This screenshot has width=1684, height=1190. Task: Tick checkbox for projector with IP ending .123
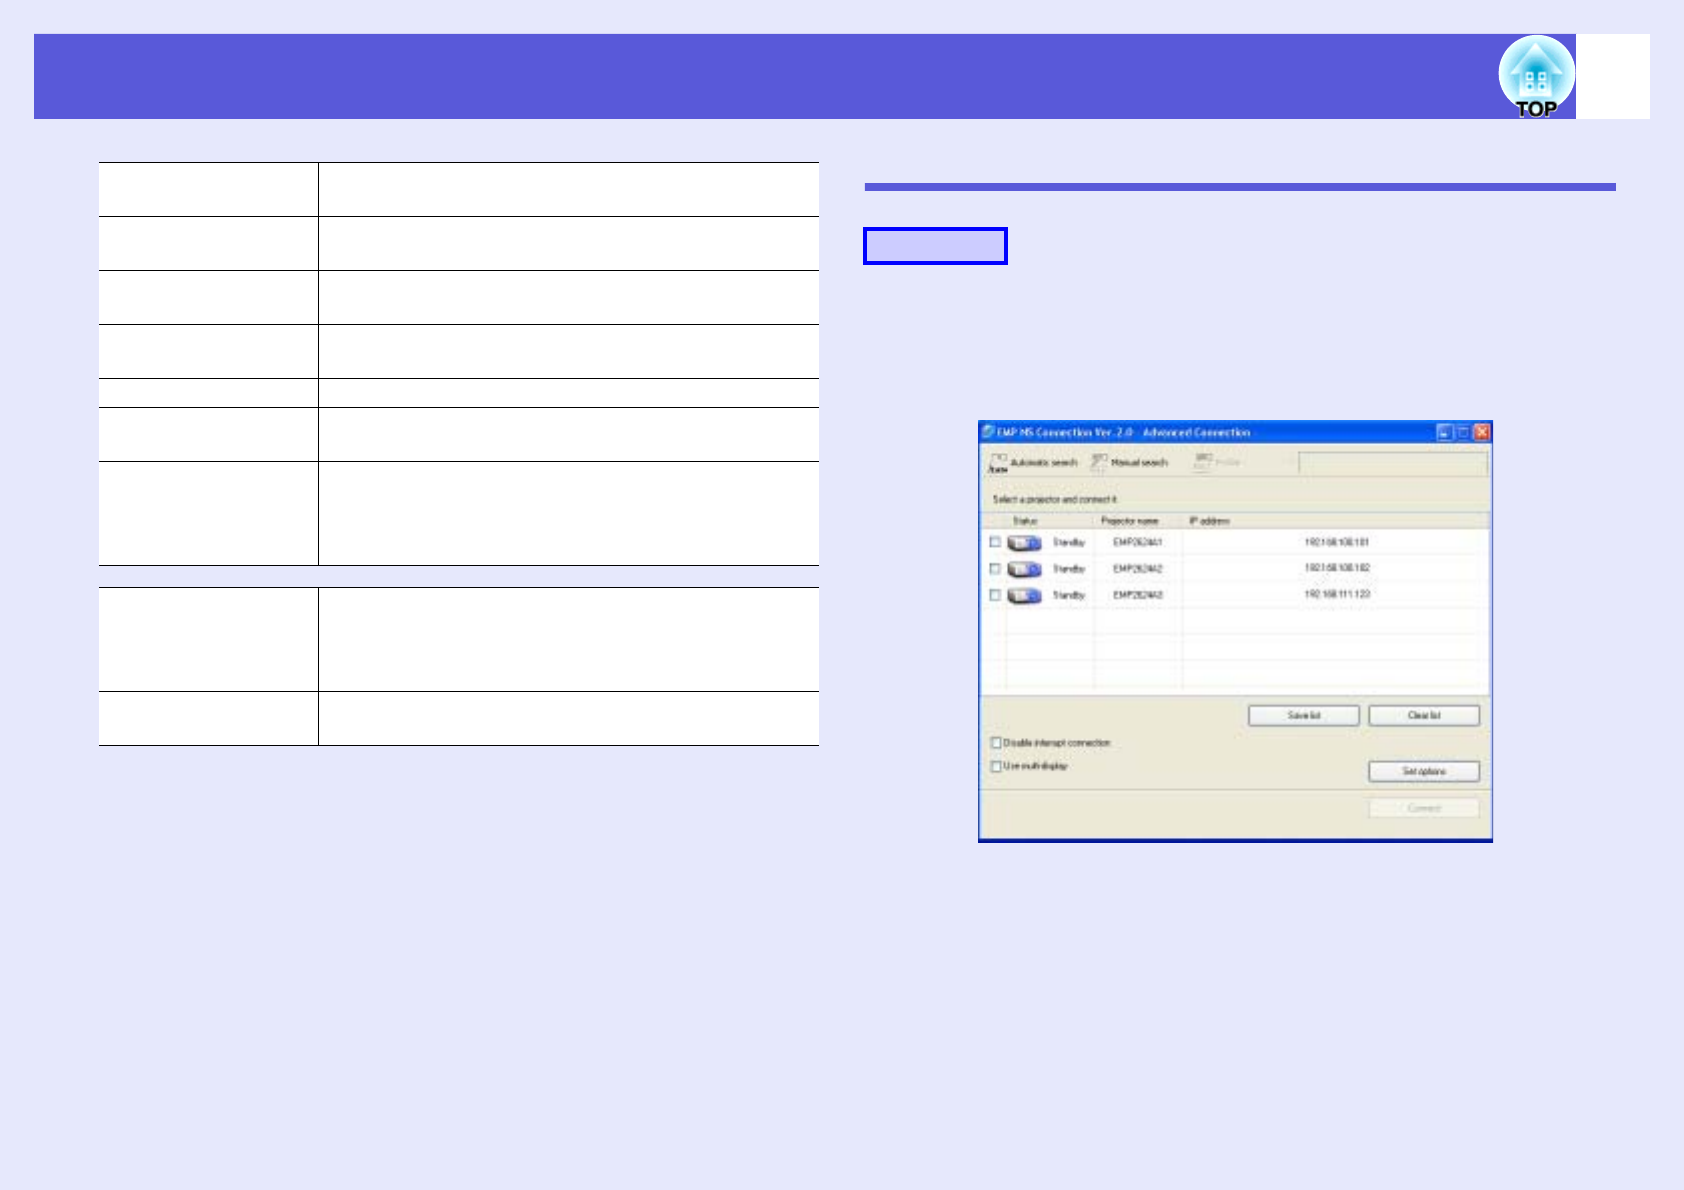click(995, 594)
